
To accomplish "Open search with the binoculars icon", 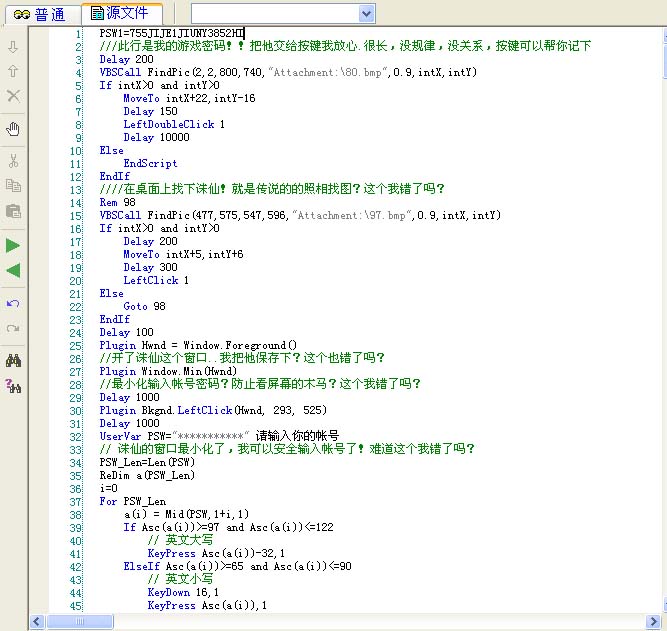I will click(x=13, y=361).
